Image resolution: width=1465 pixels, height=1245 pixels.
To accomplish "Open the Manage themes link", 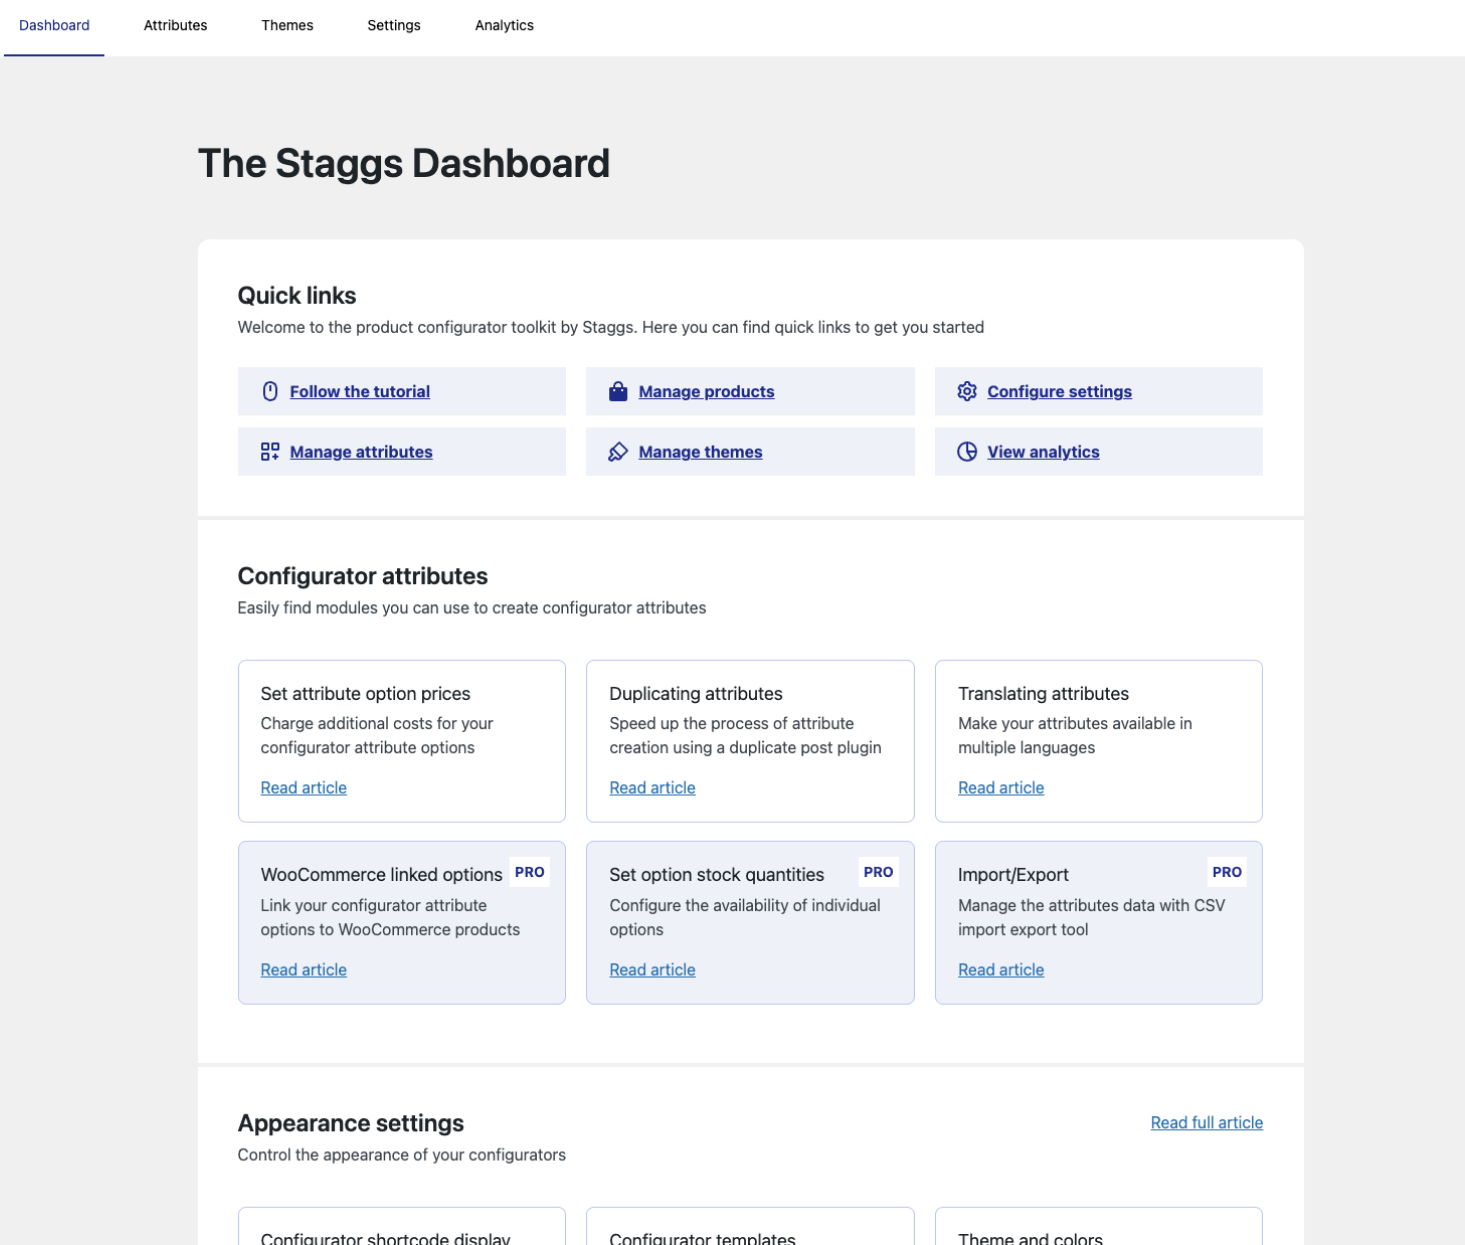I will [x=700, y=452].
